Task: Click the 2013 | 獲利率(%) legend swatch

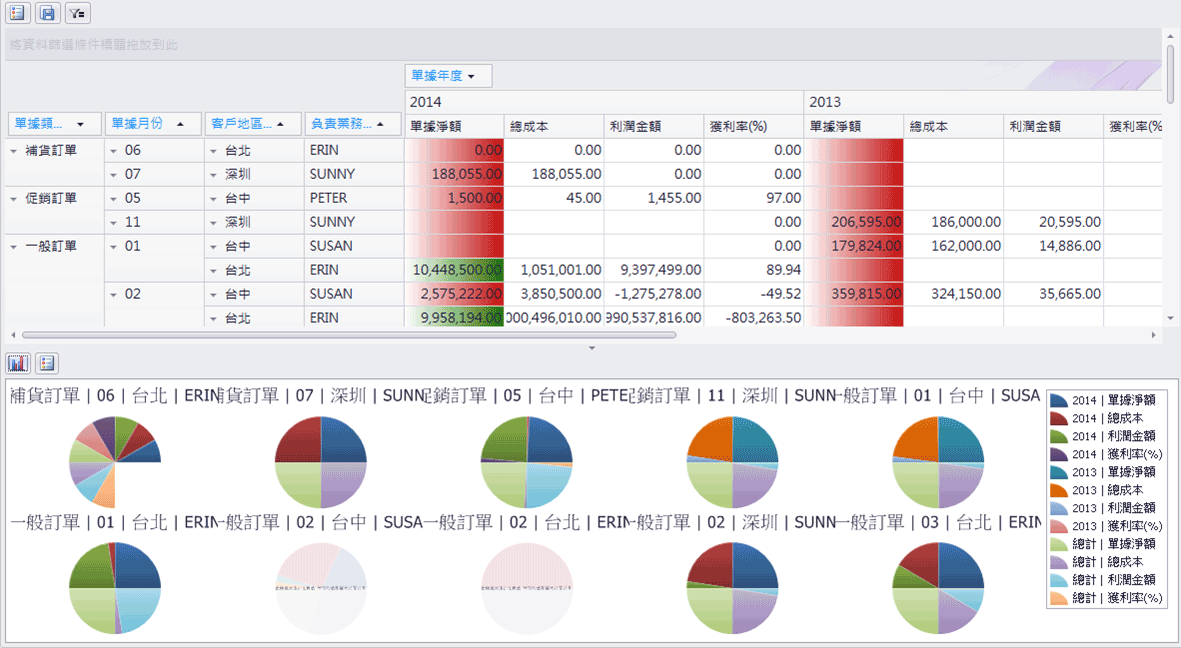Action: tap(1059, 527)
